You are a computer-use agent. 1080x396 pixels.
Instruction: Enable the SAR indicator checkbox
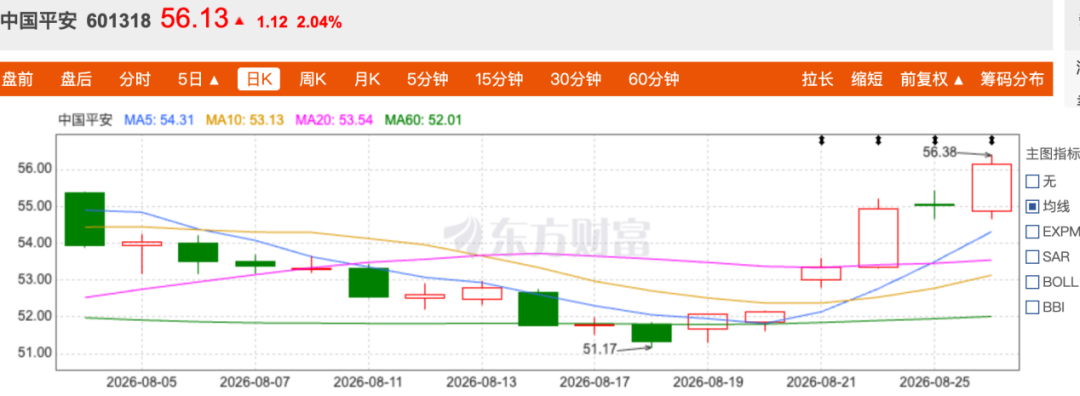tap(1032, 256)
